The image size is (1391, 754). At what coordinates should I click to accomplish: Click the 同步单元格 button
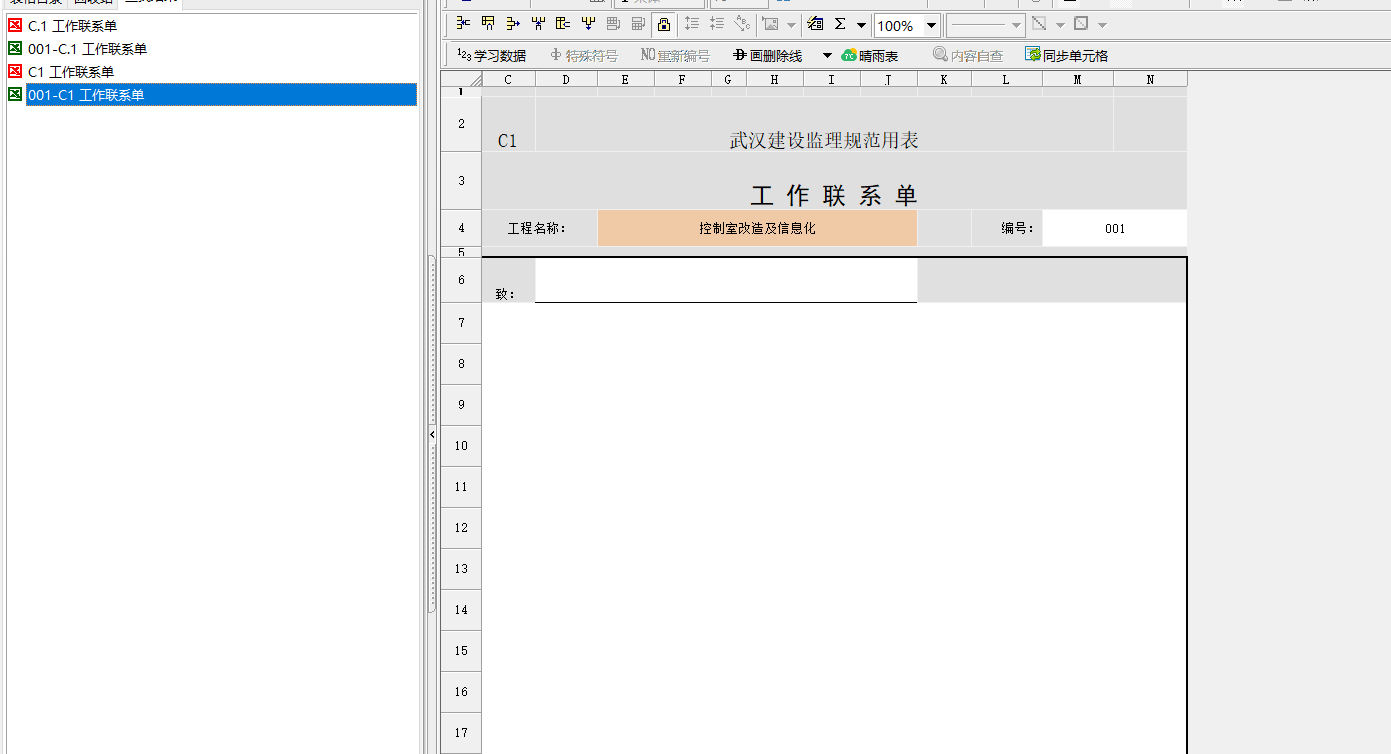tap(1067, 56)
